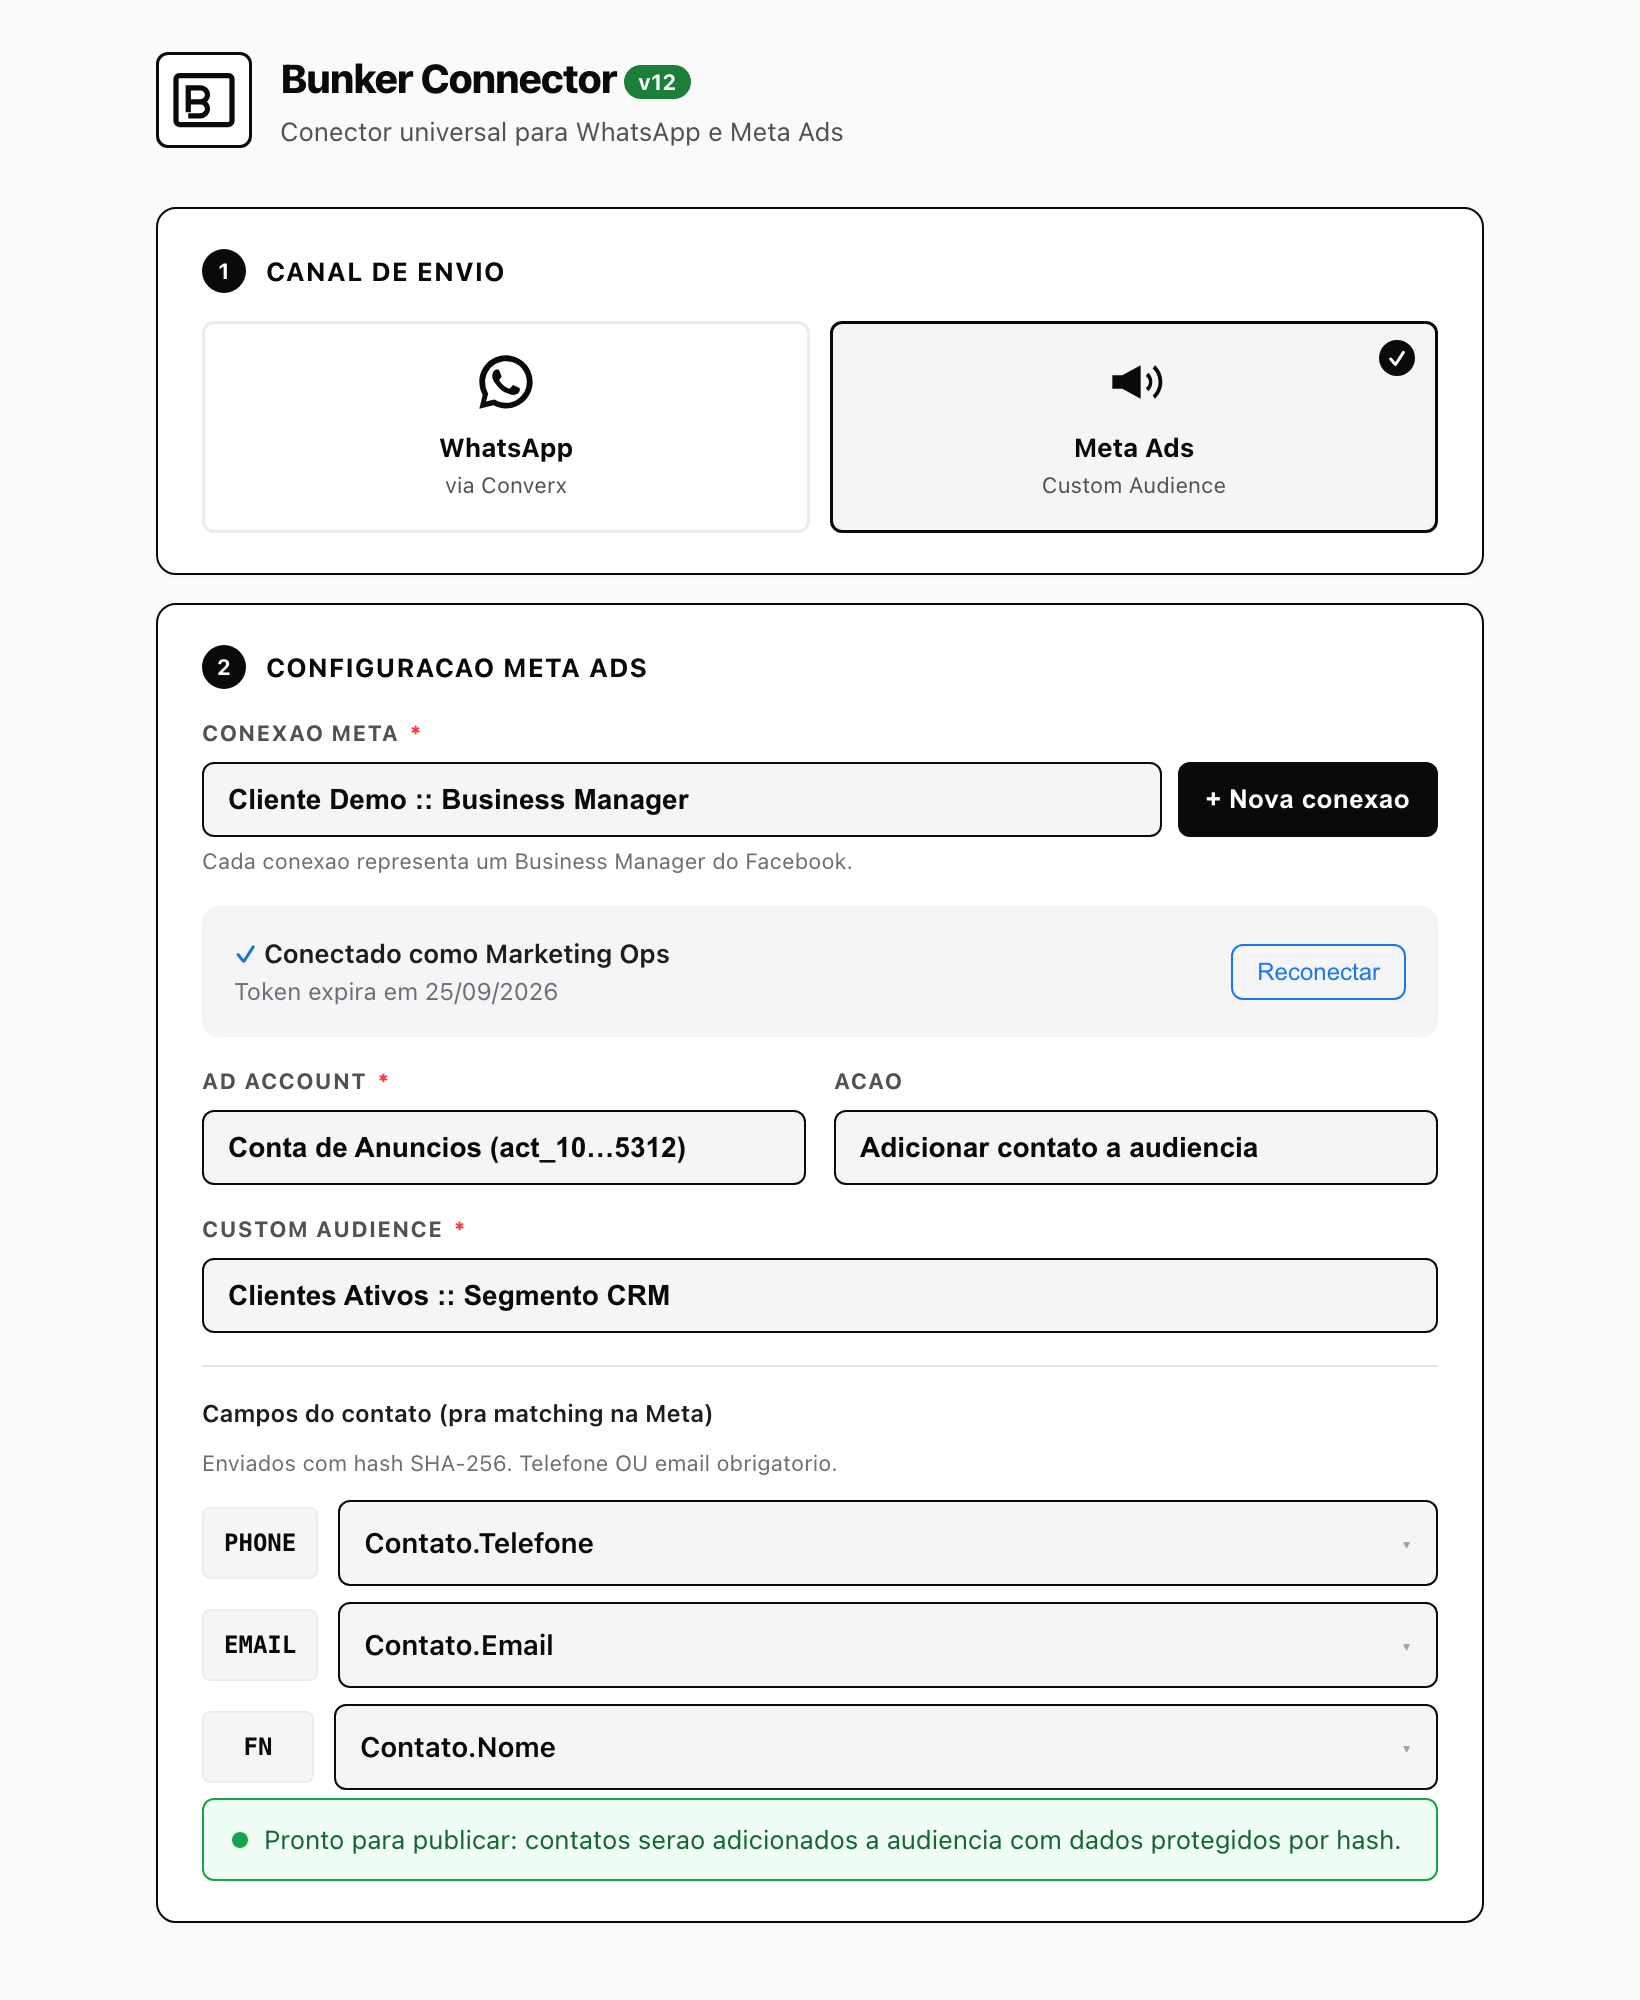1640x2000 pixels.
Task: Click the 'Conector universal para WhatsApp e Meta Ads' subtitle
Action: pos(562,132)
